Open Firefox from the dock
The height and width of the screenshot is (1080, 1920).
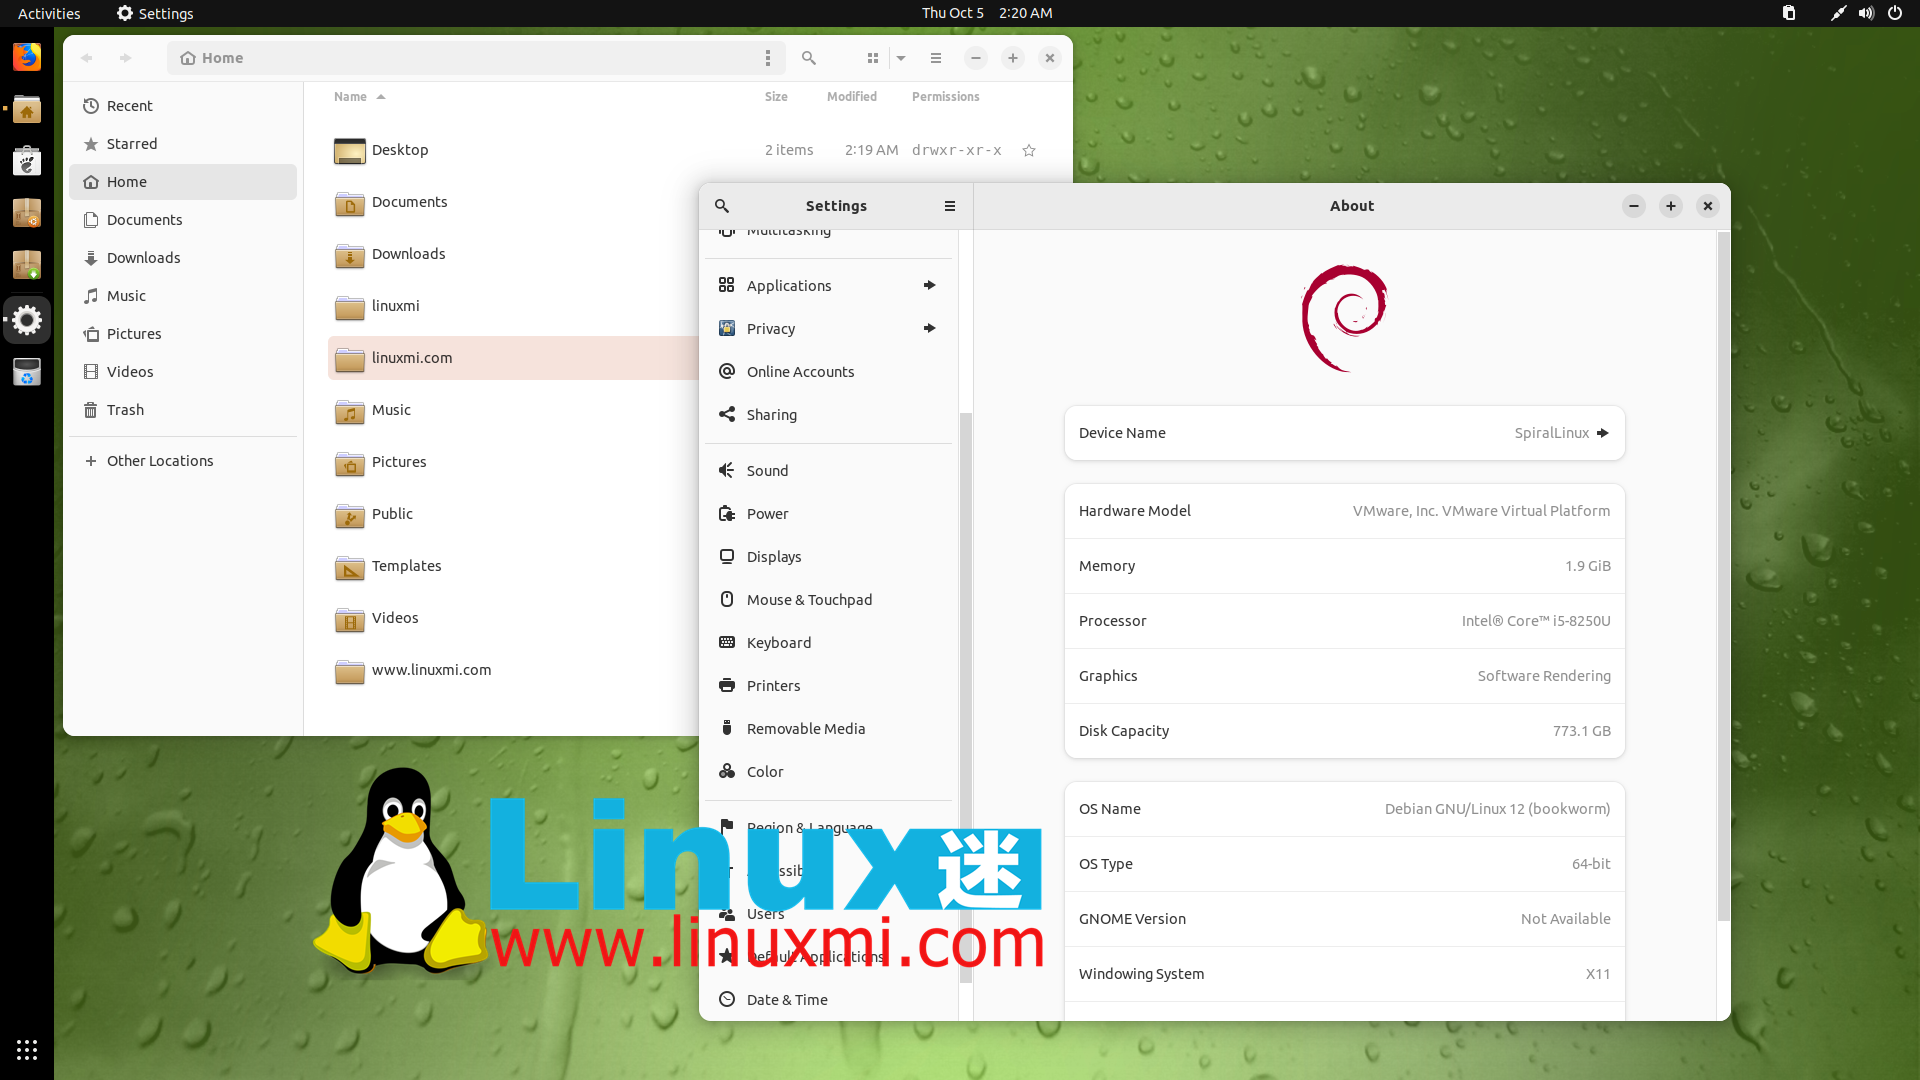[27, 57]
